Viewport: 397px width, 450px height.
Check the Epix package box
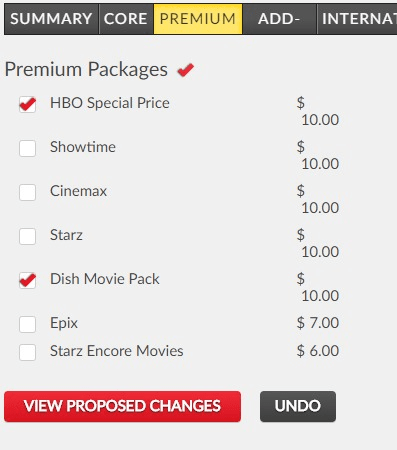[x=27, y=324]
